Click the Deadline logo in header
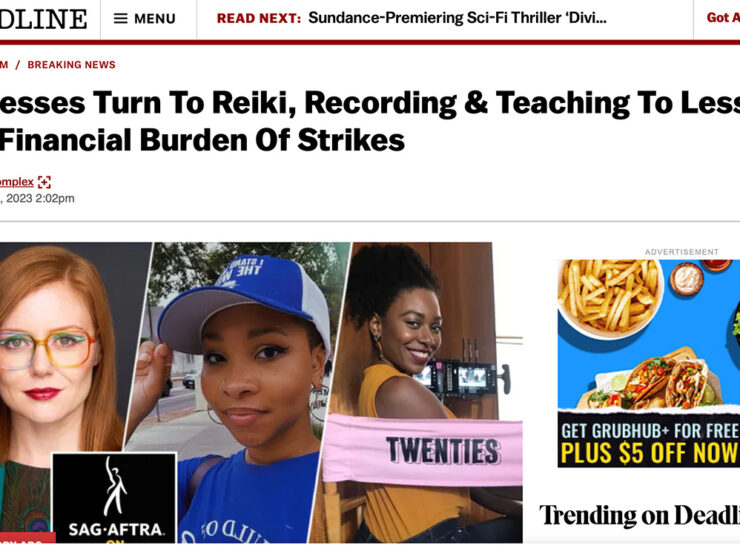740x560 pixels. tap(43, 19)
